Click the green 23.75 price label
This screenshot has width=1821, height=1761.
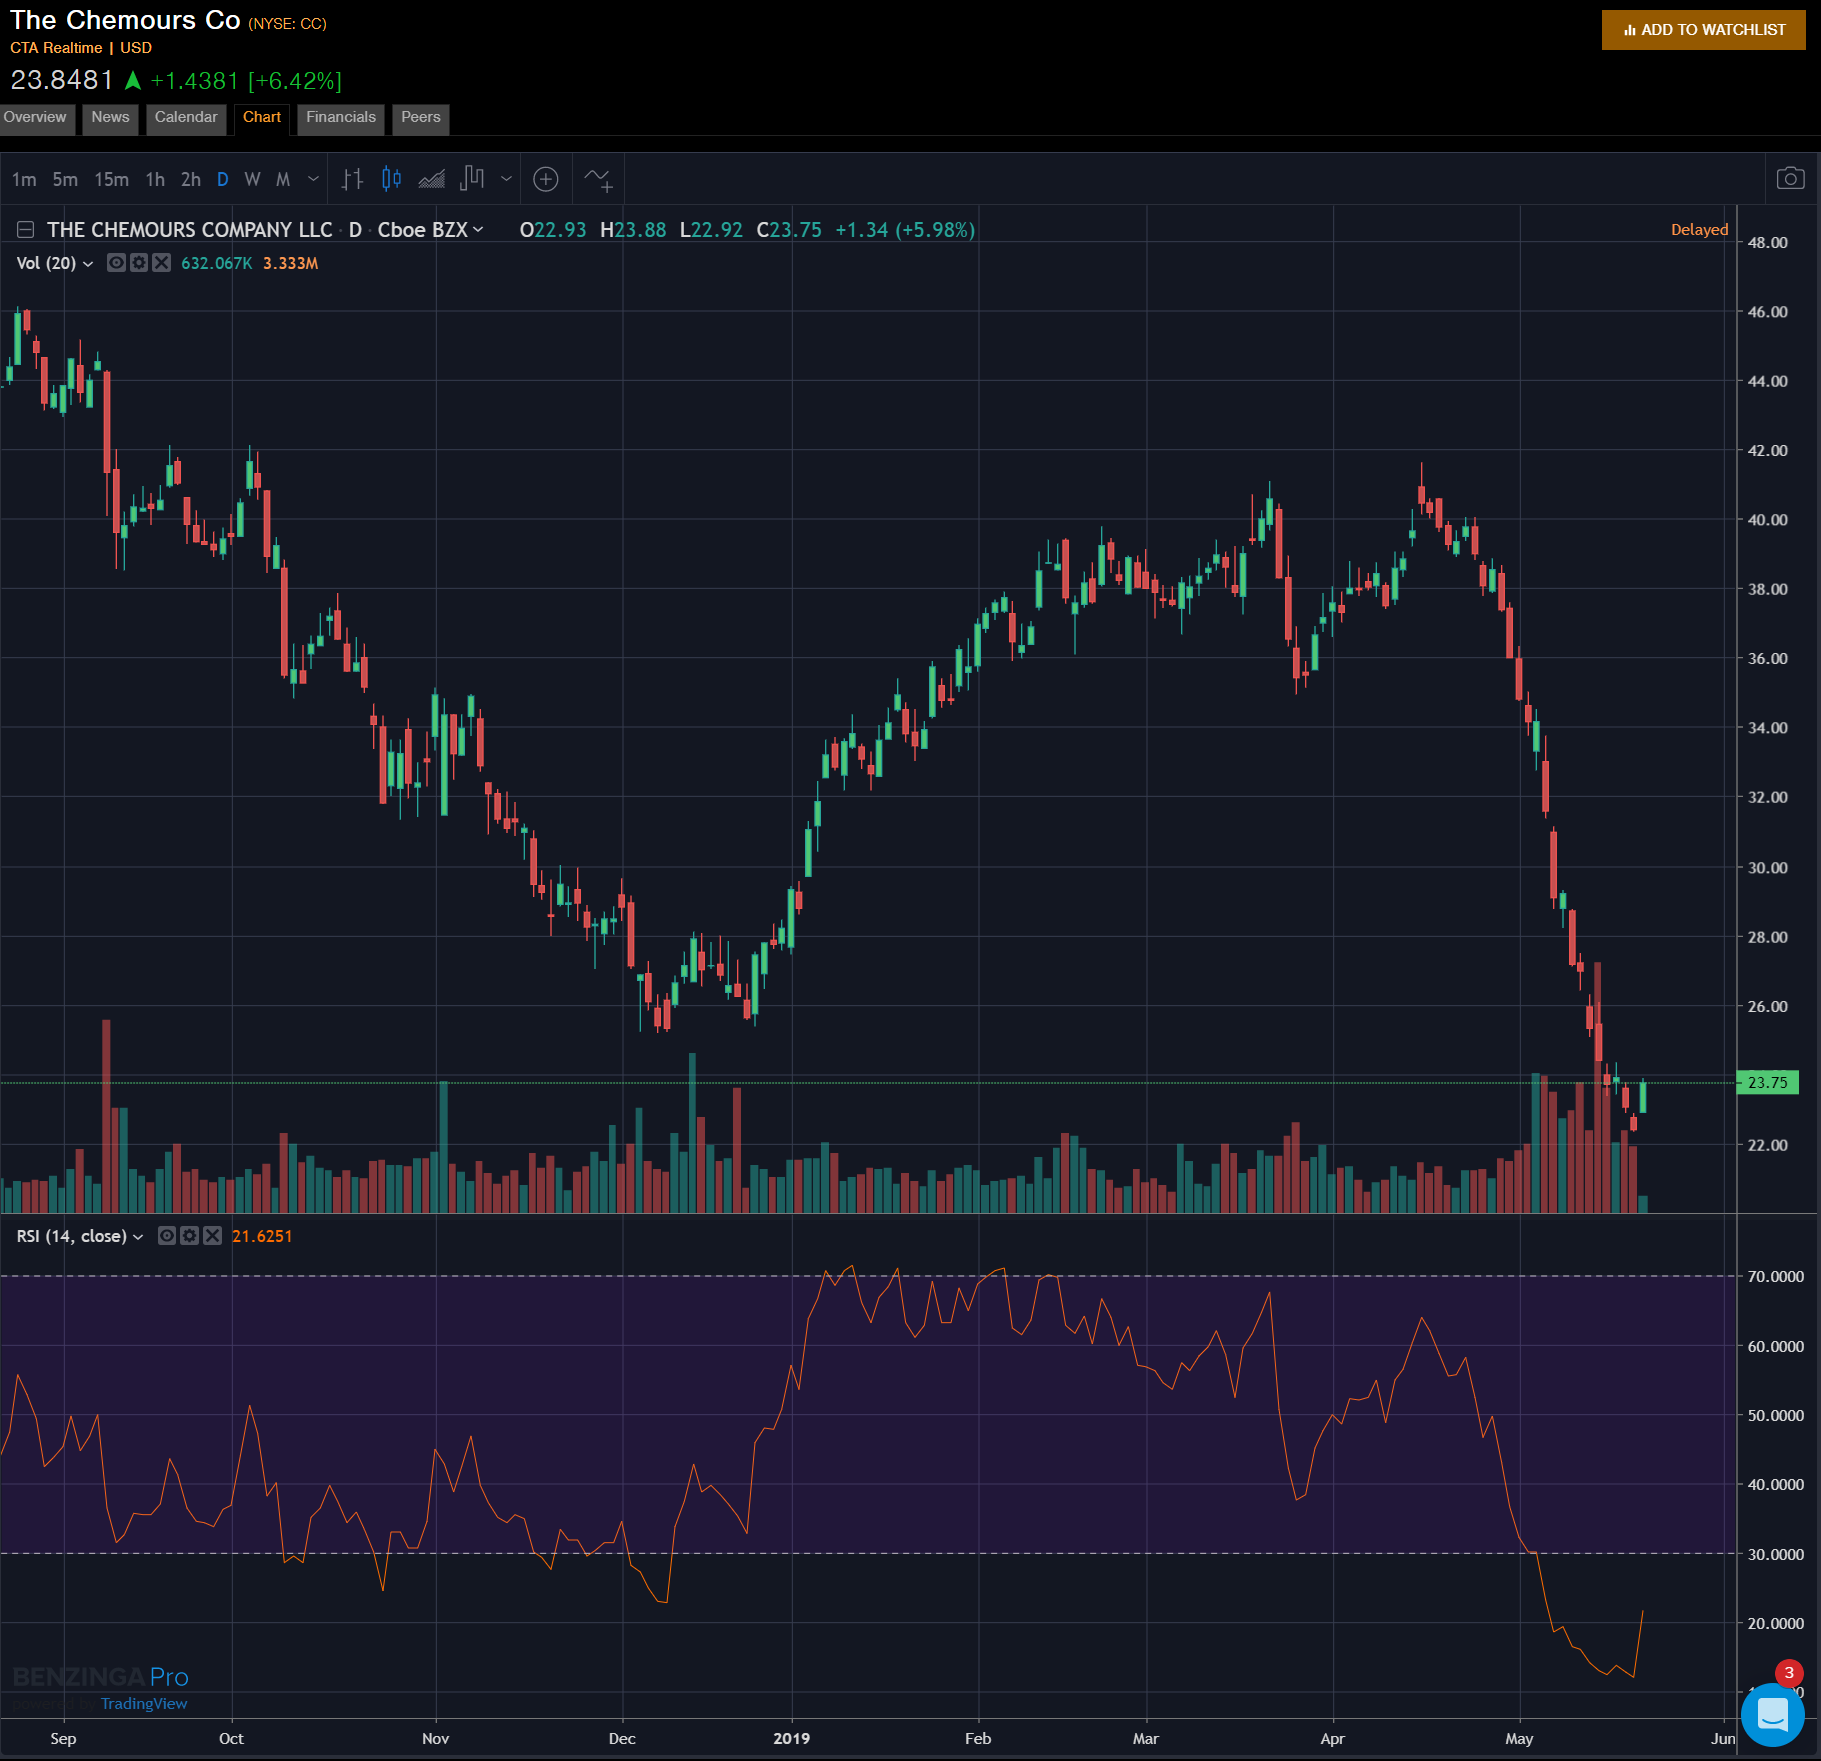(x=1768, y=1082)
